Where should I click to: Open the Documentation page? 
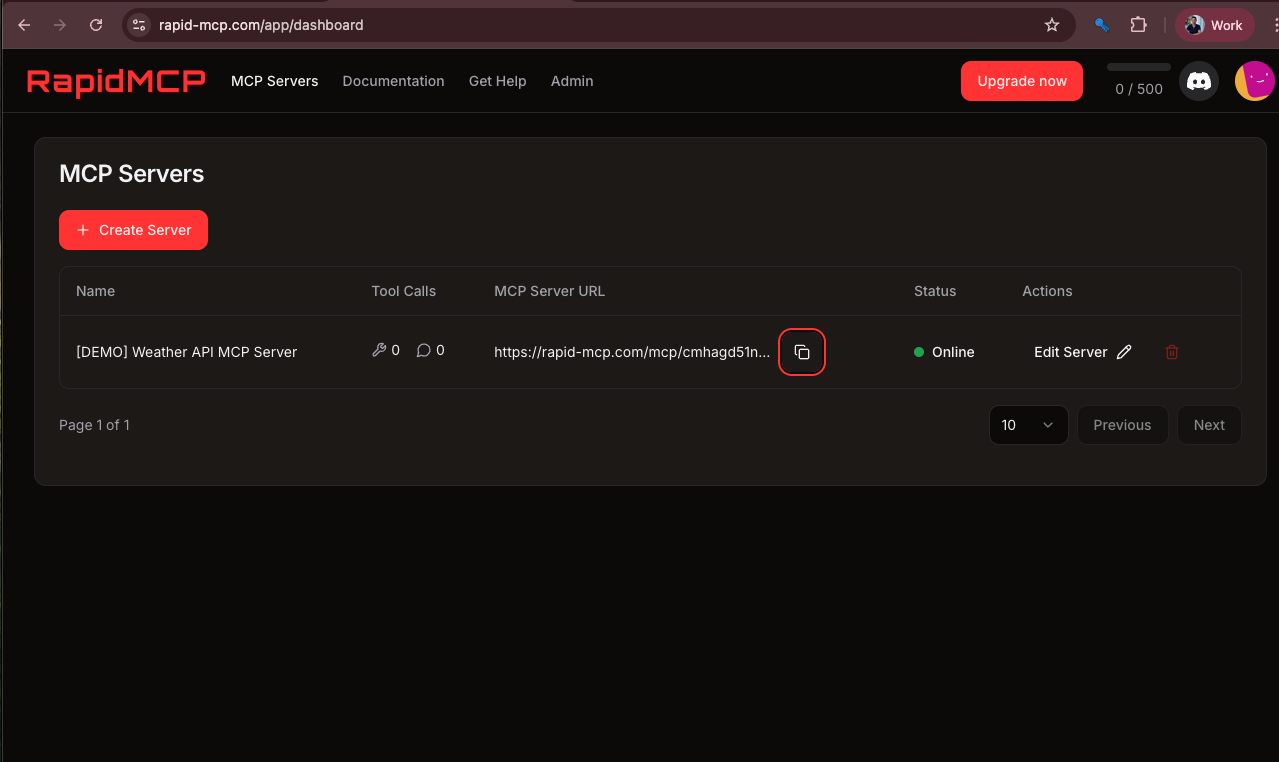click(393, 81)
